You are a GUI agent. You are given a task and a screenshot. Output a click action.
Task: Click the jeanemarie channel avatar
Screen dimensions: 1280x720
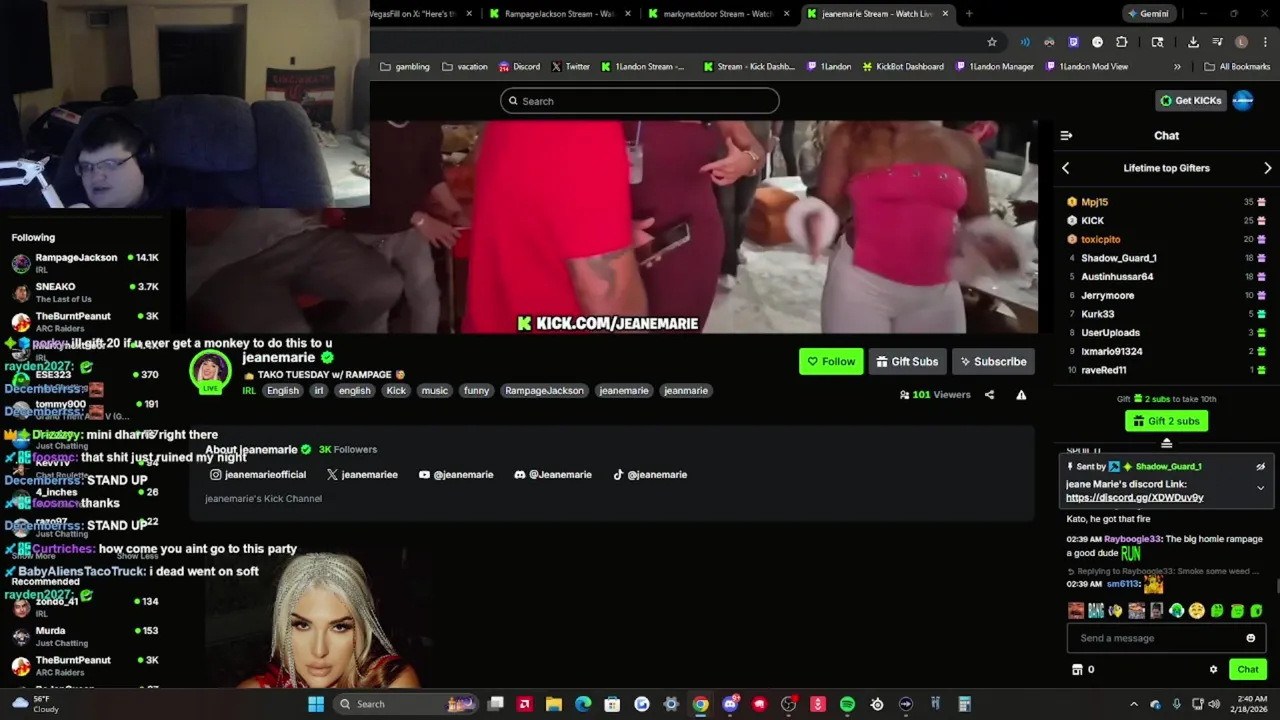211,372
